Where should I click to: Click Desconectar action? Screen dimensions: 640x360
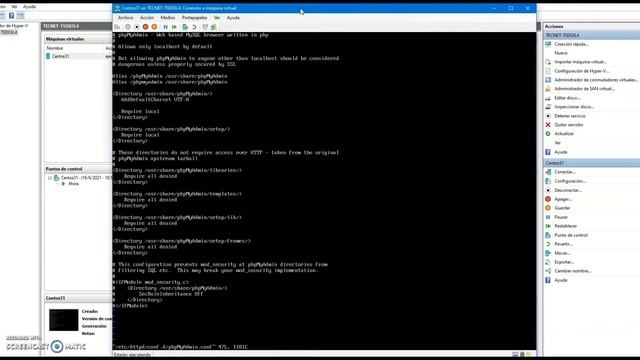point(568,190)
